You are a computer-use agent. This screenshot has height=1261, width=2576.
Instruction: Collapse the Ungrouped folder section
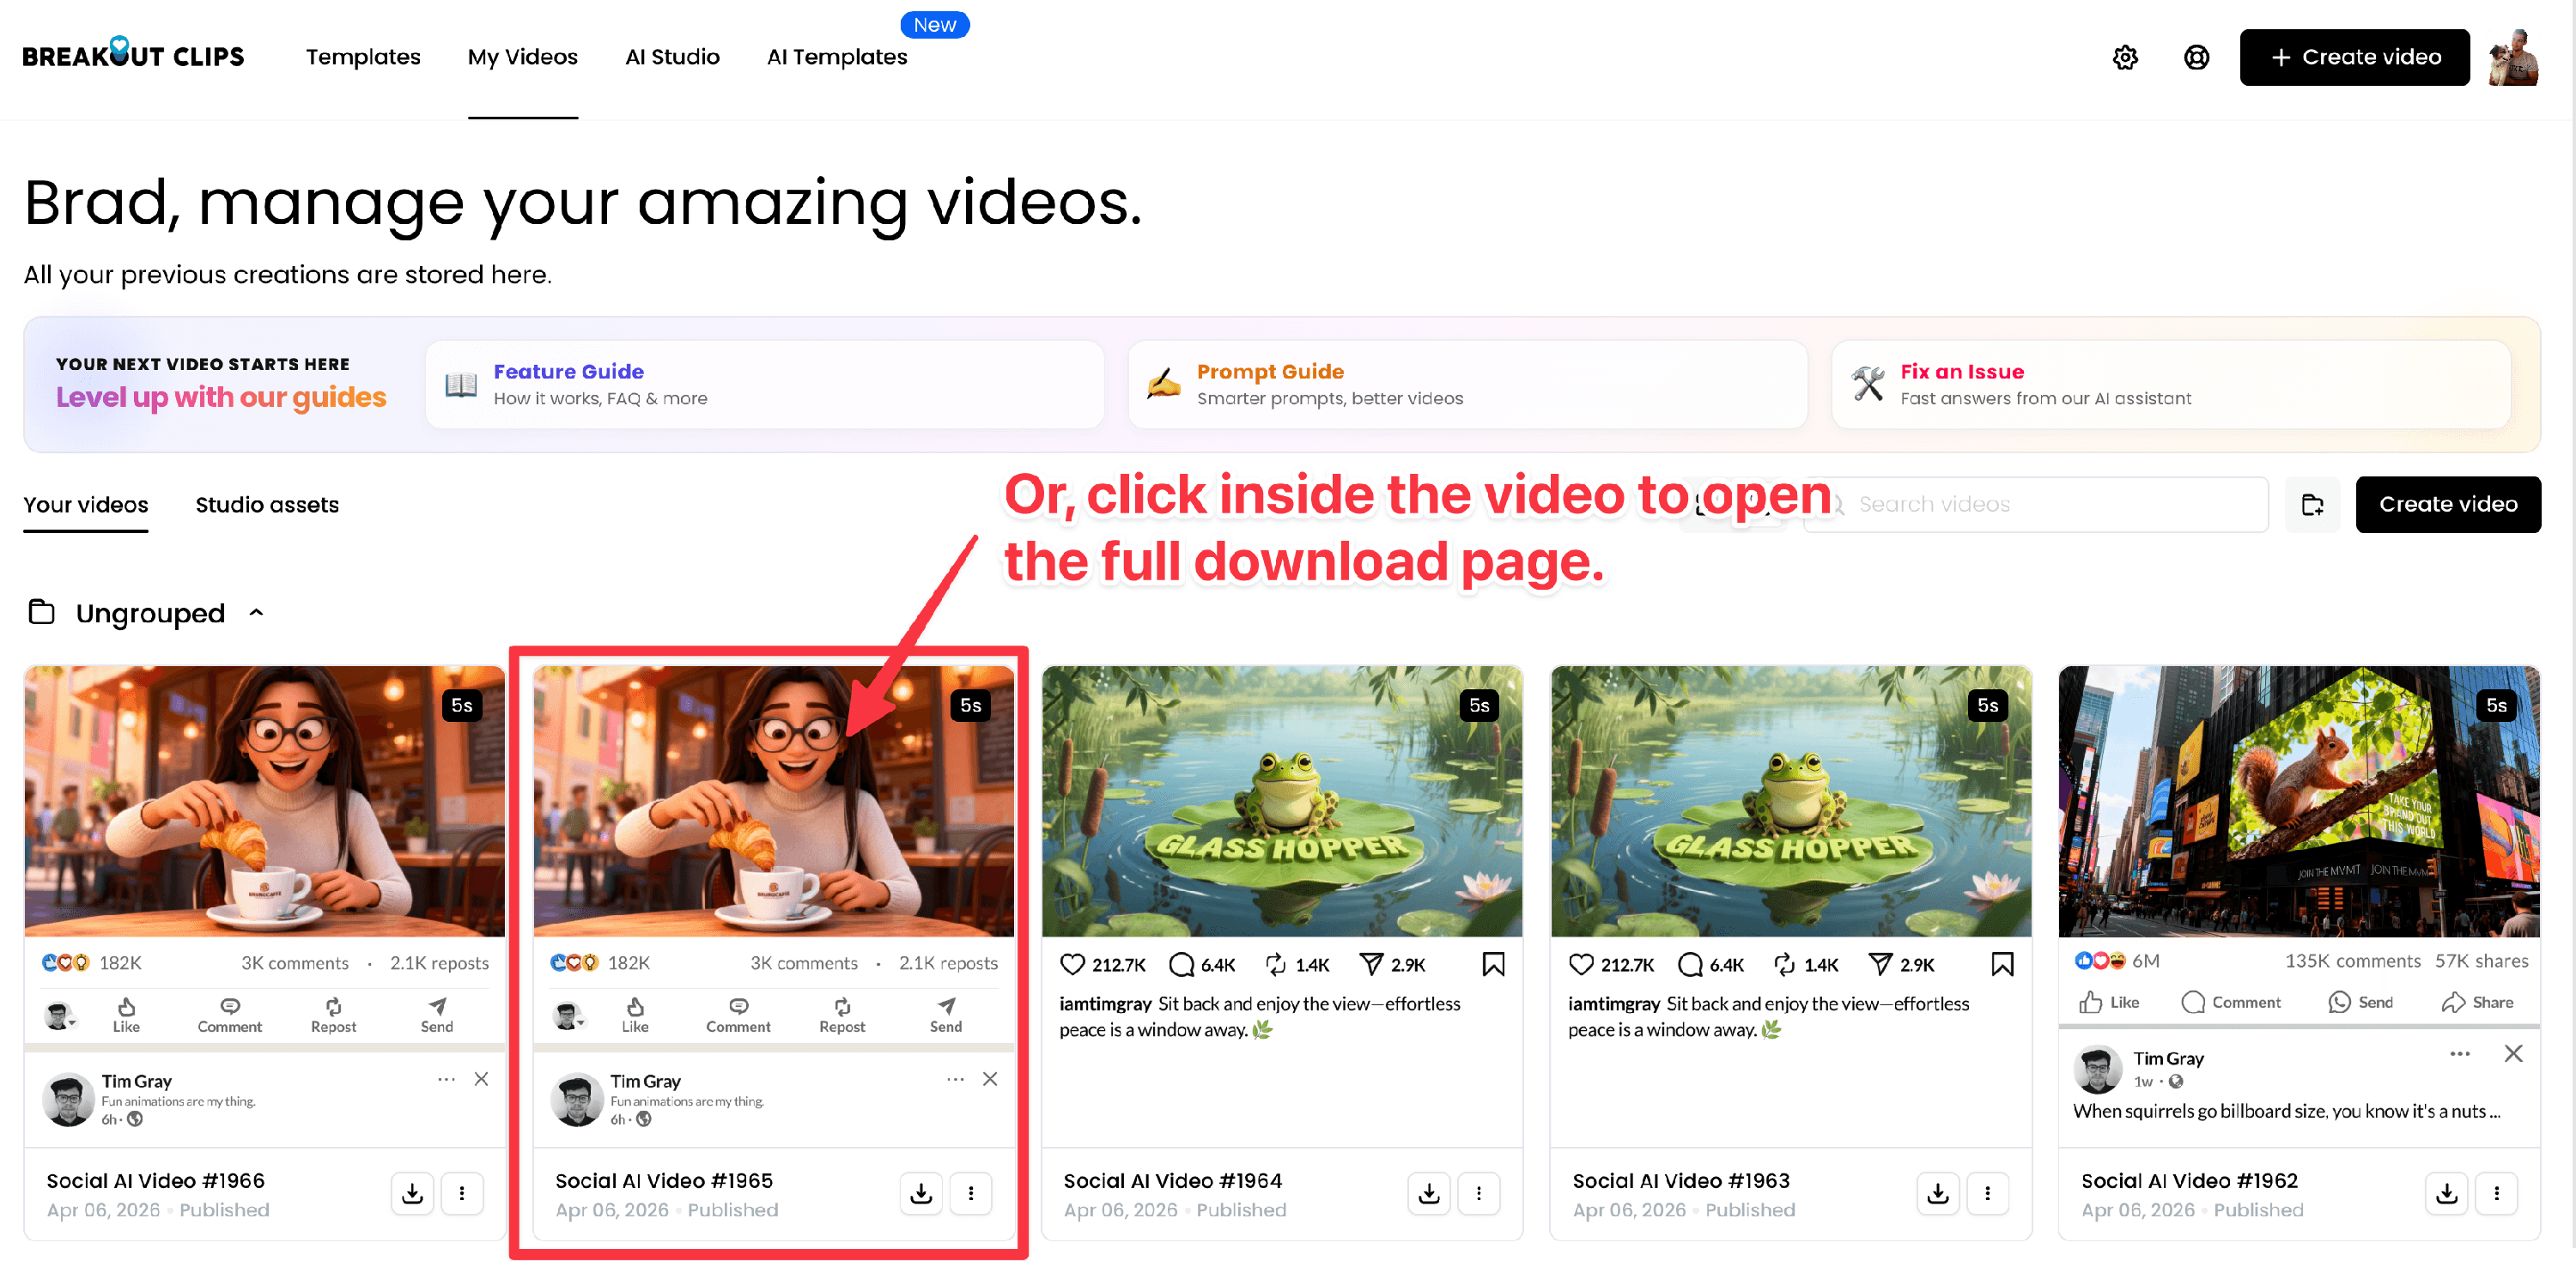tap(256, 612)
